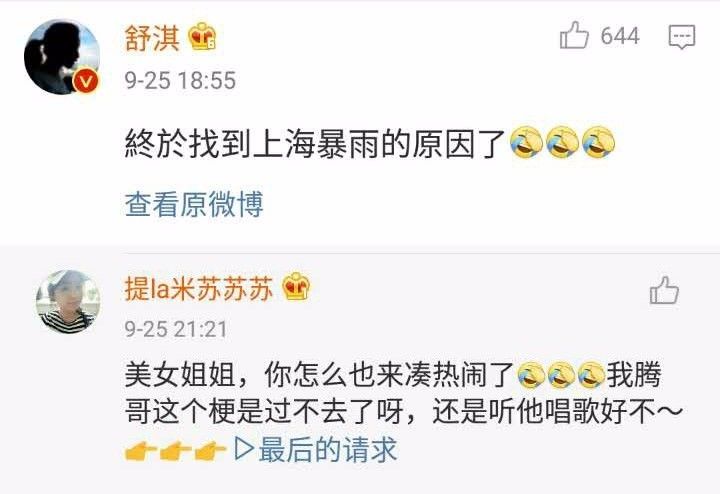The height and width of the screenshot is (494, 720).
Task: Click the play triangle before 最后的请求
Action: pos(244,449)
